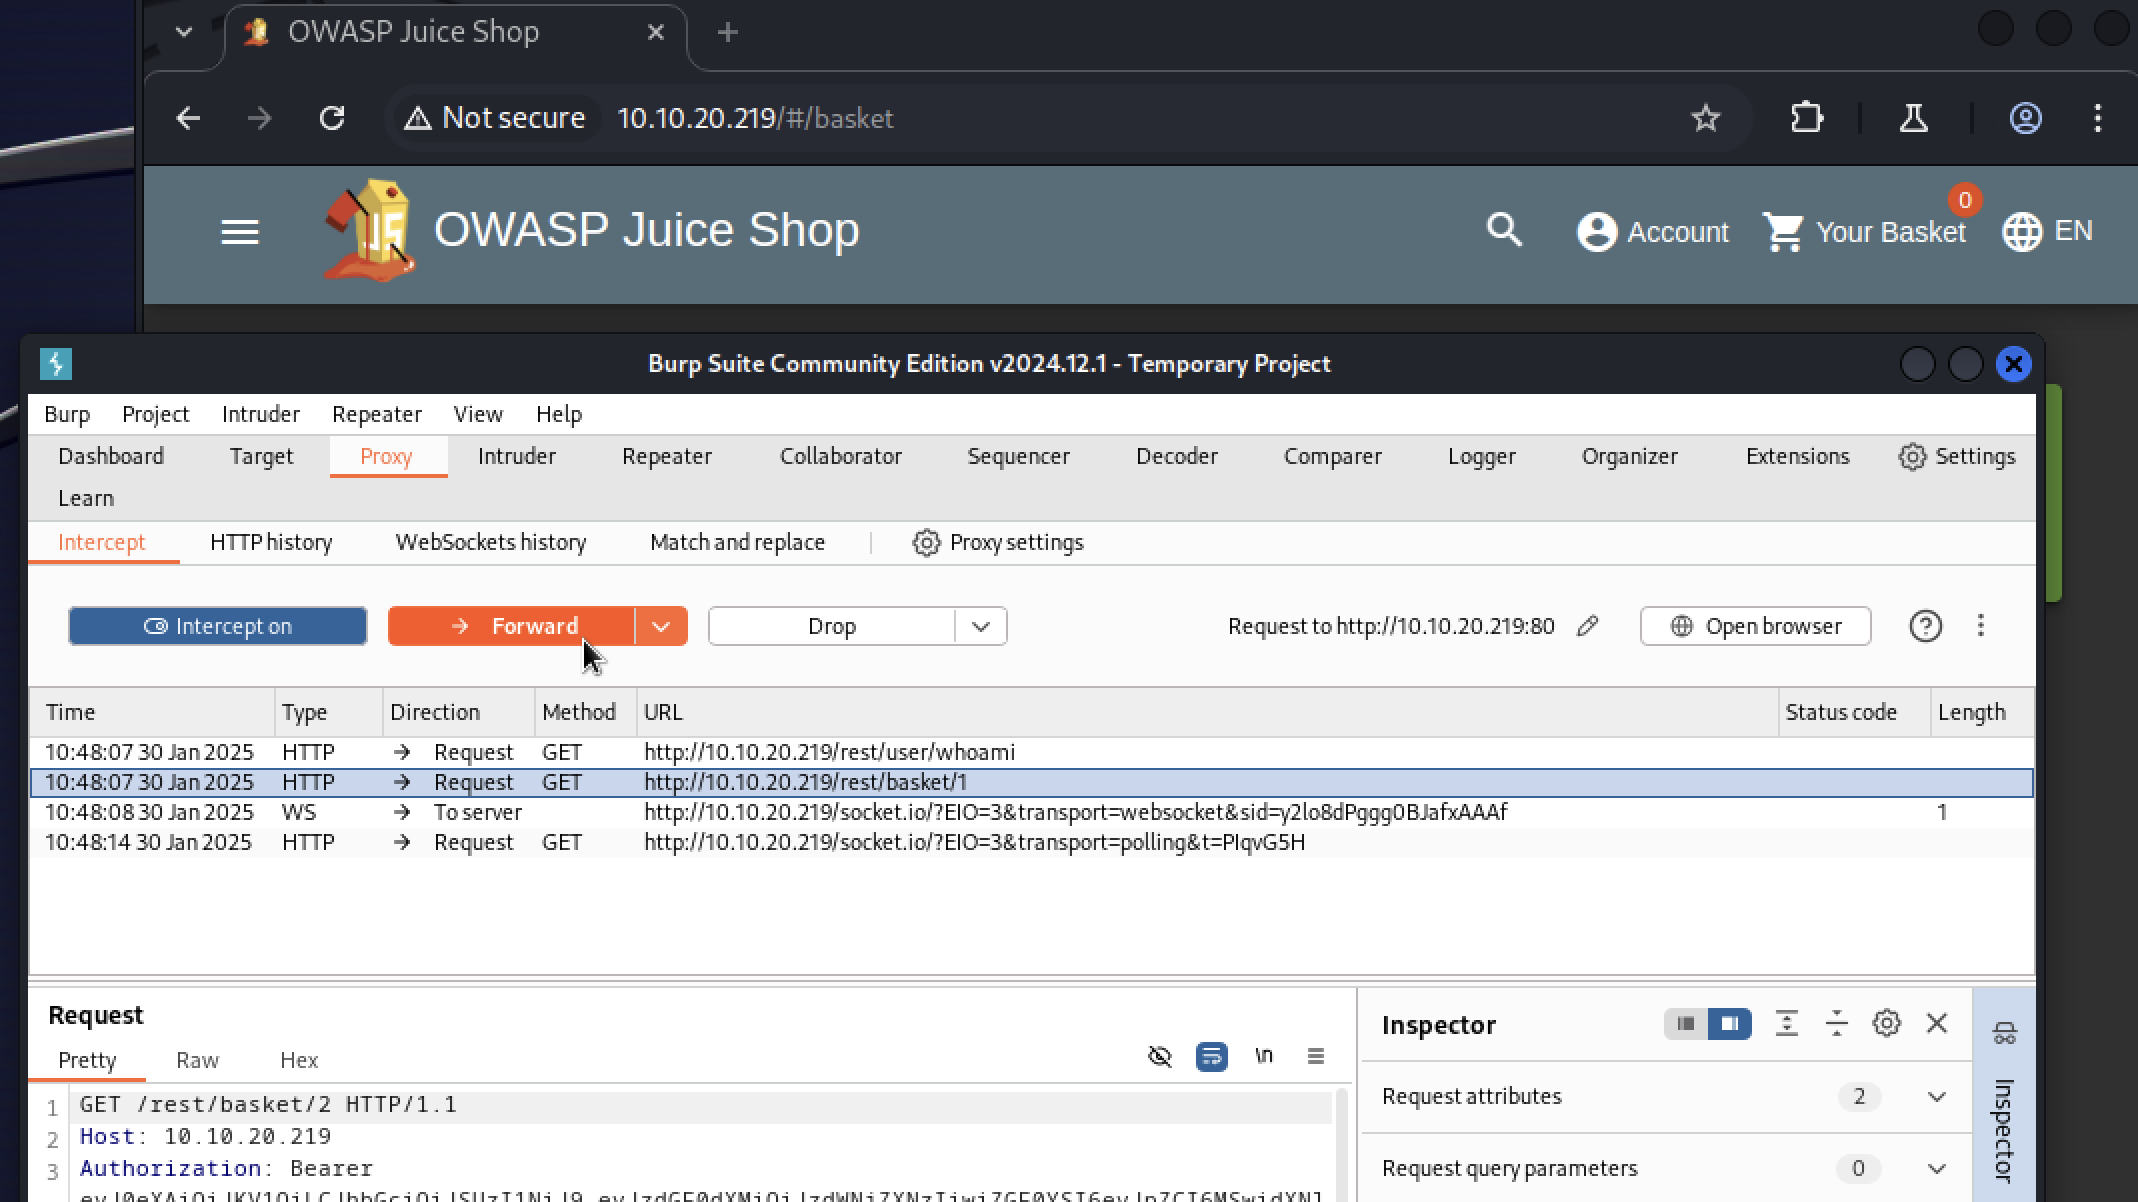
Task: Switch to the HTTP history tab
Action: click(271, 542)
